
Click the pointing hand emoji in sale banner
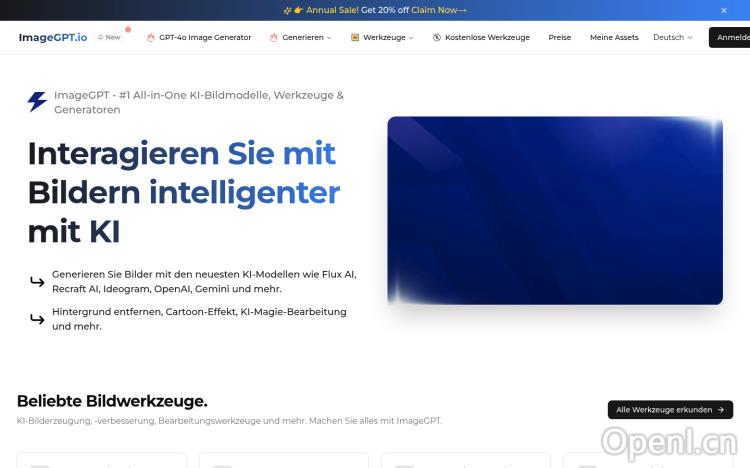pos(298,10)
